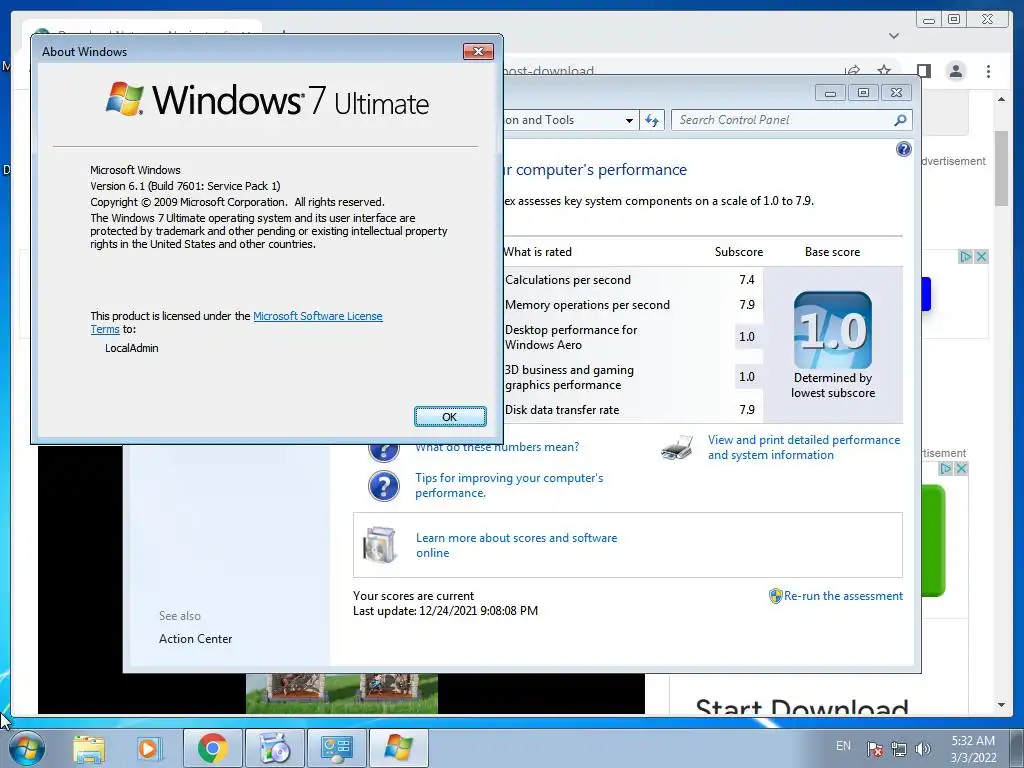Click the 1.0 base score badge
Image resolution: width=1024 pixels, height=768 pixels.
pos(833,330)
